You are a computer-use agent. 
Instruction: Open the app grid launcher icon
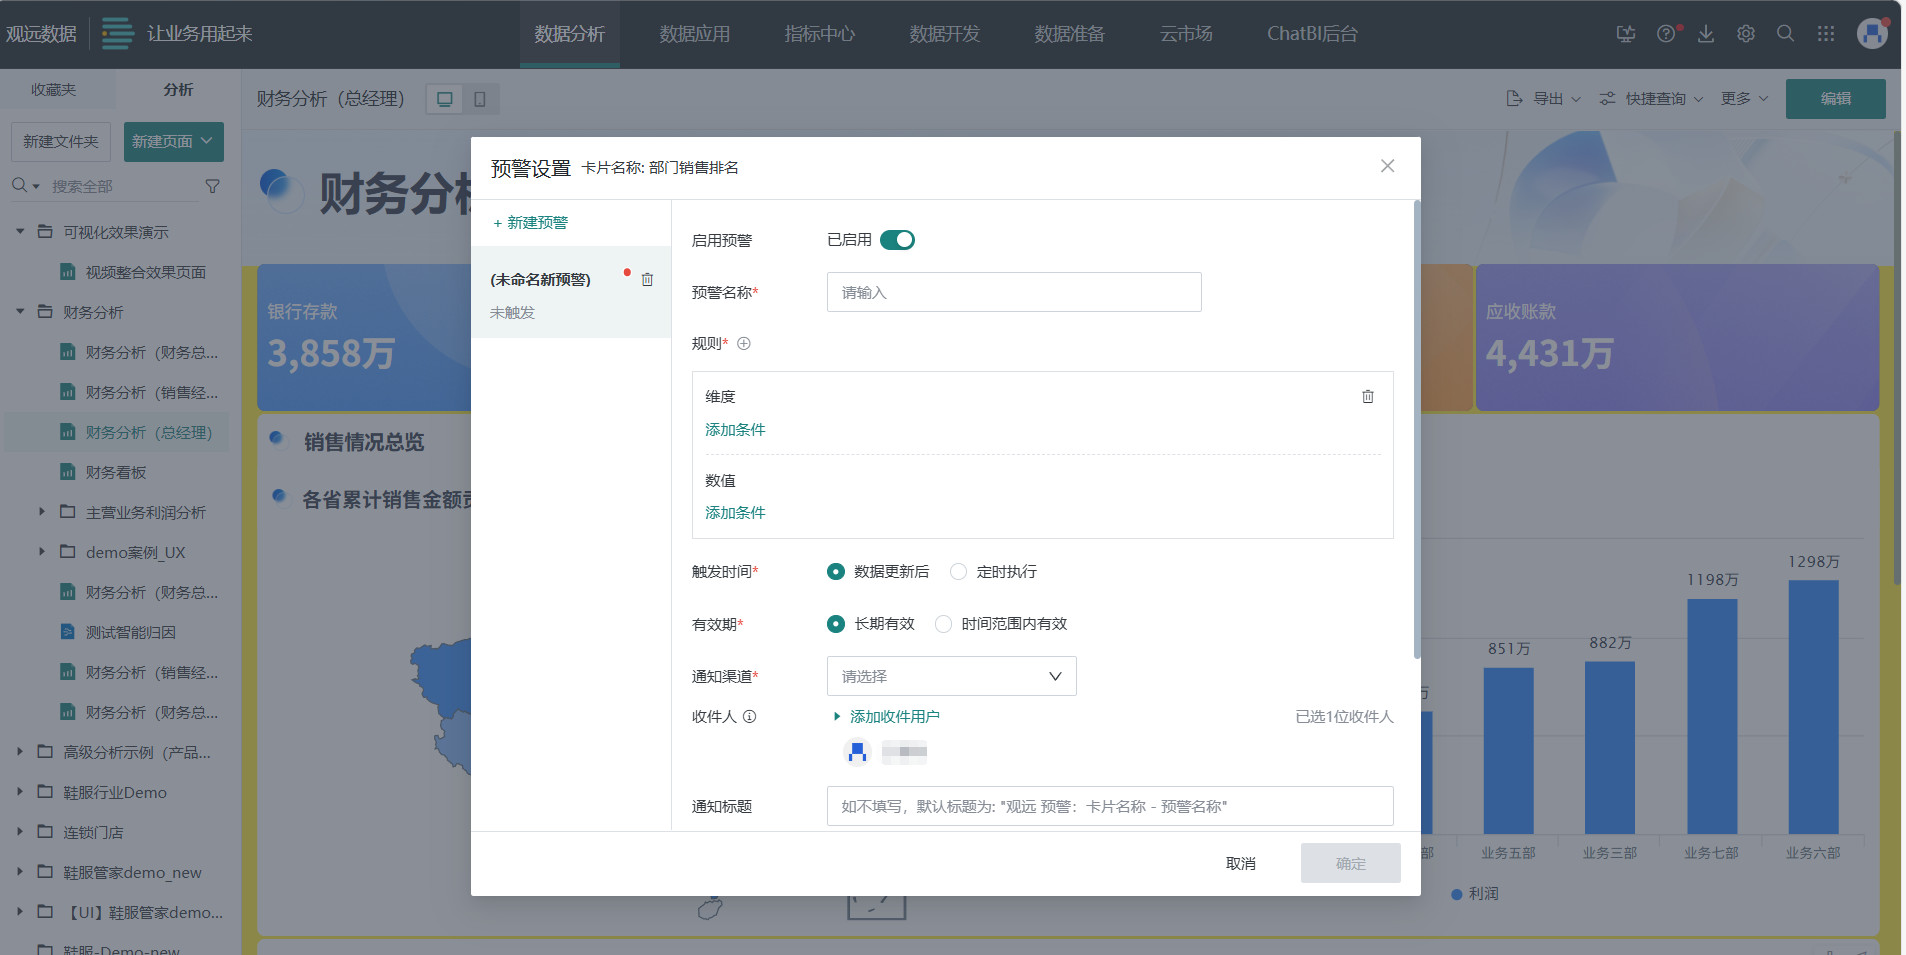[1826, 33]
